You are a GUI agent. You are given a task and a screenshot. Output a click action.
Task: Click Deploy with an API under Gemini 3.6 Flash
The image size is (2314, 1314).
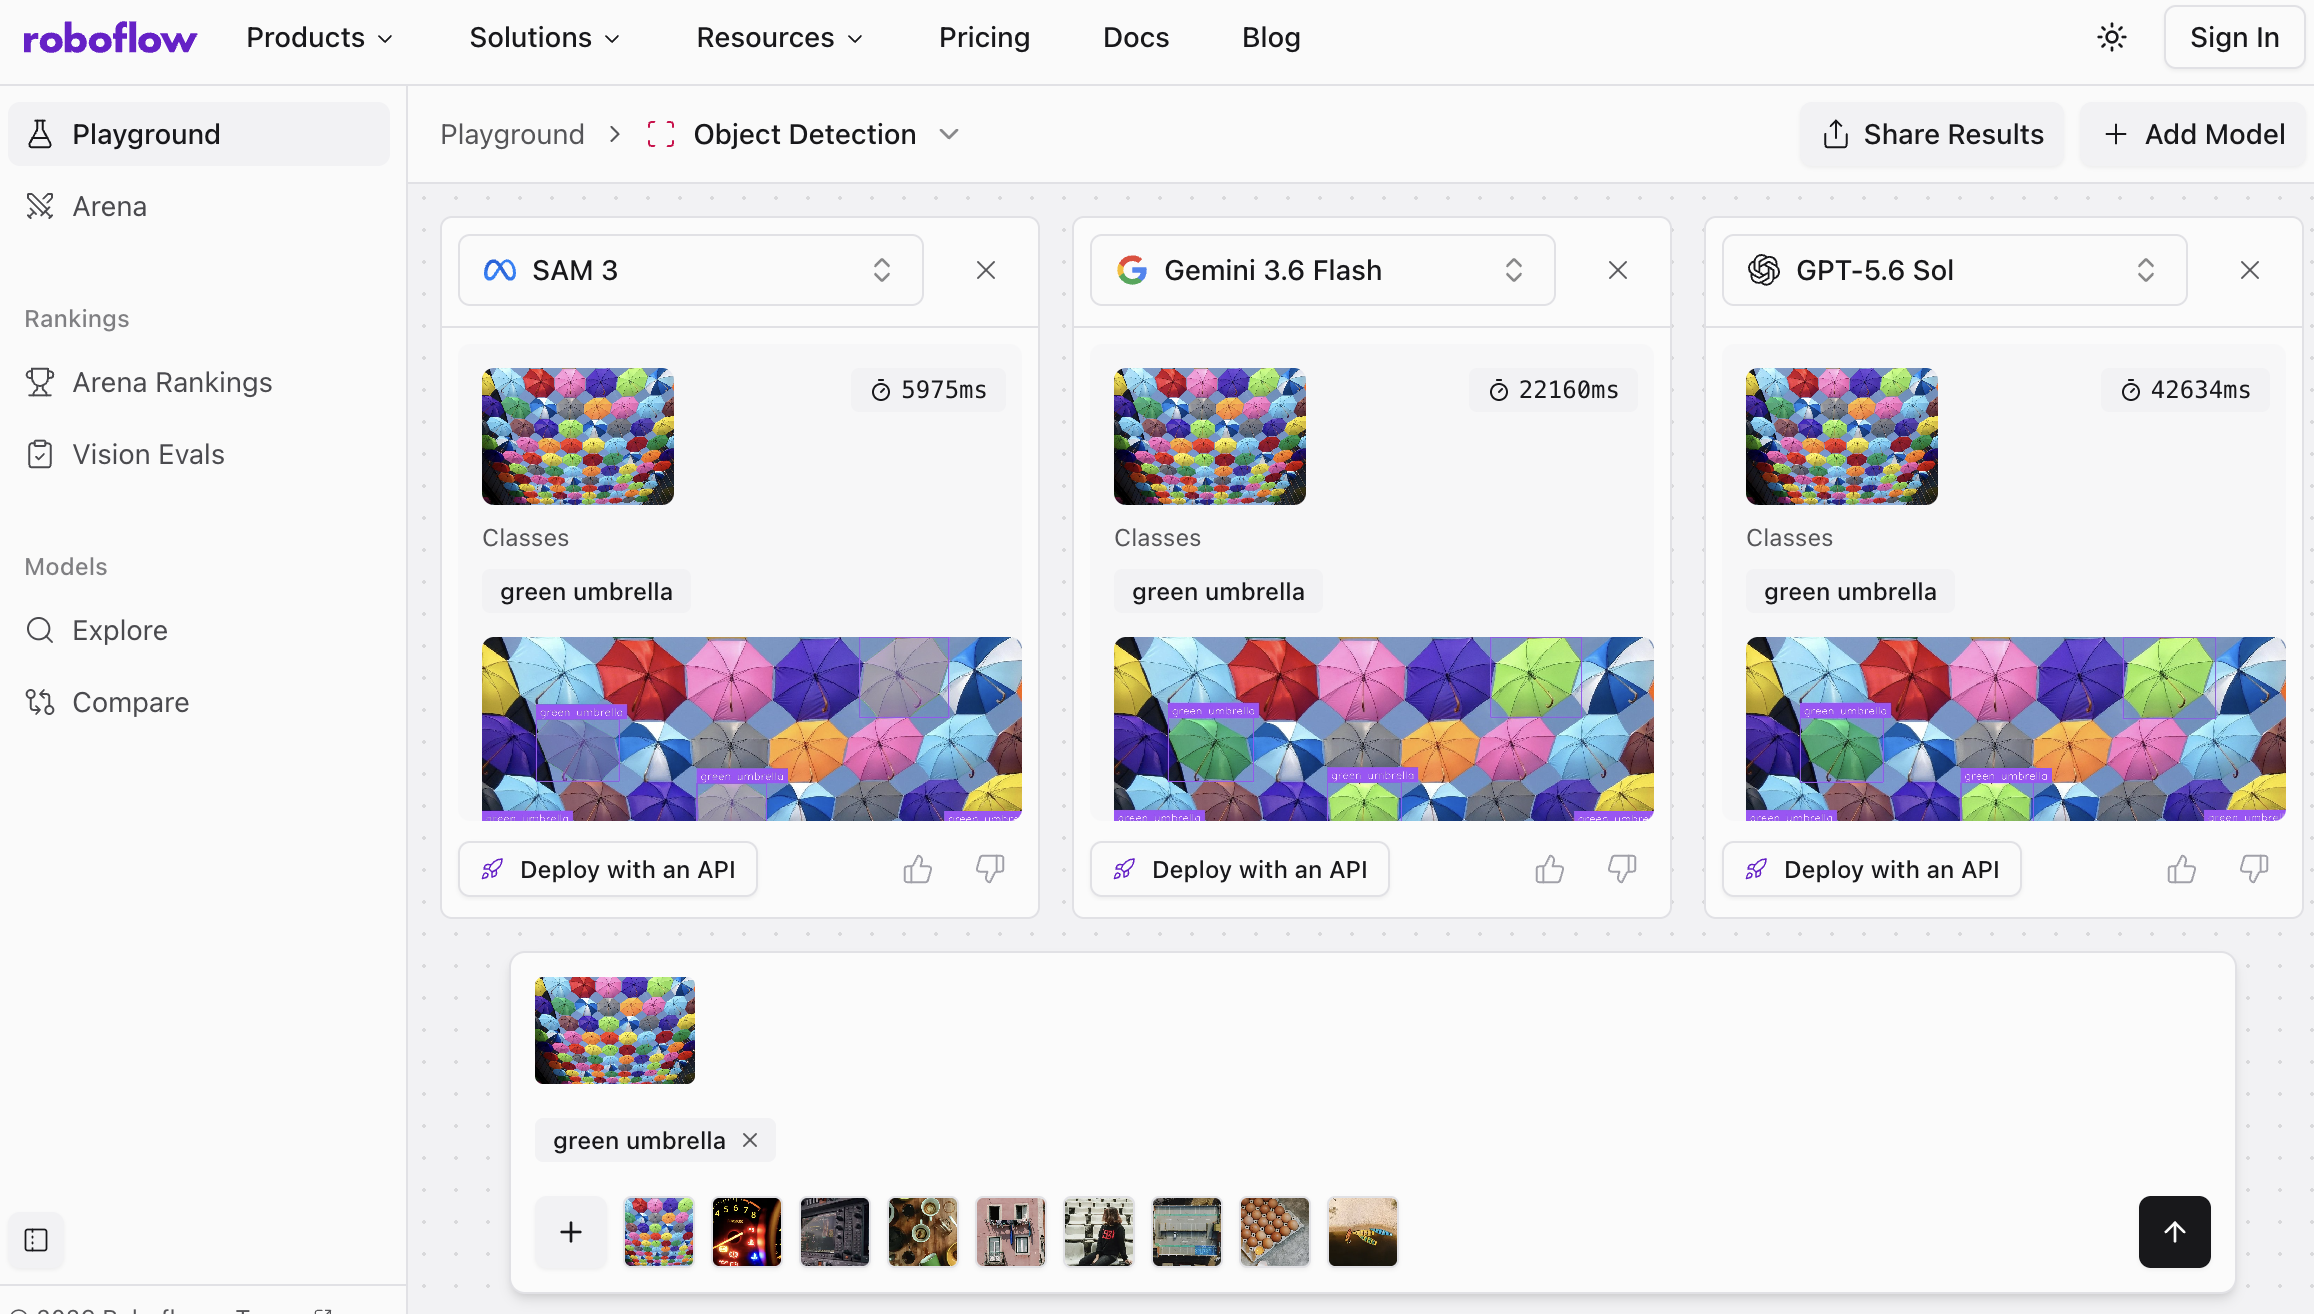(x=1240, y=869)
